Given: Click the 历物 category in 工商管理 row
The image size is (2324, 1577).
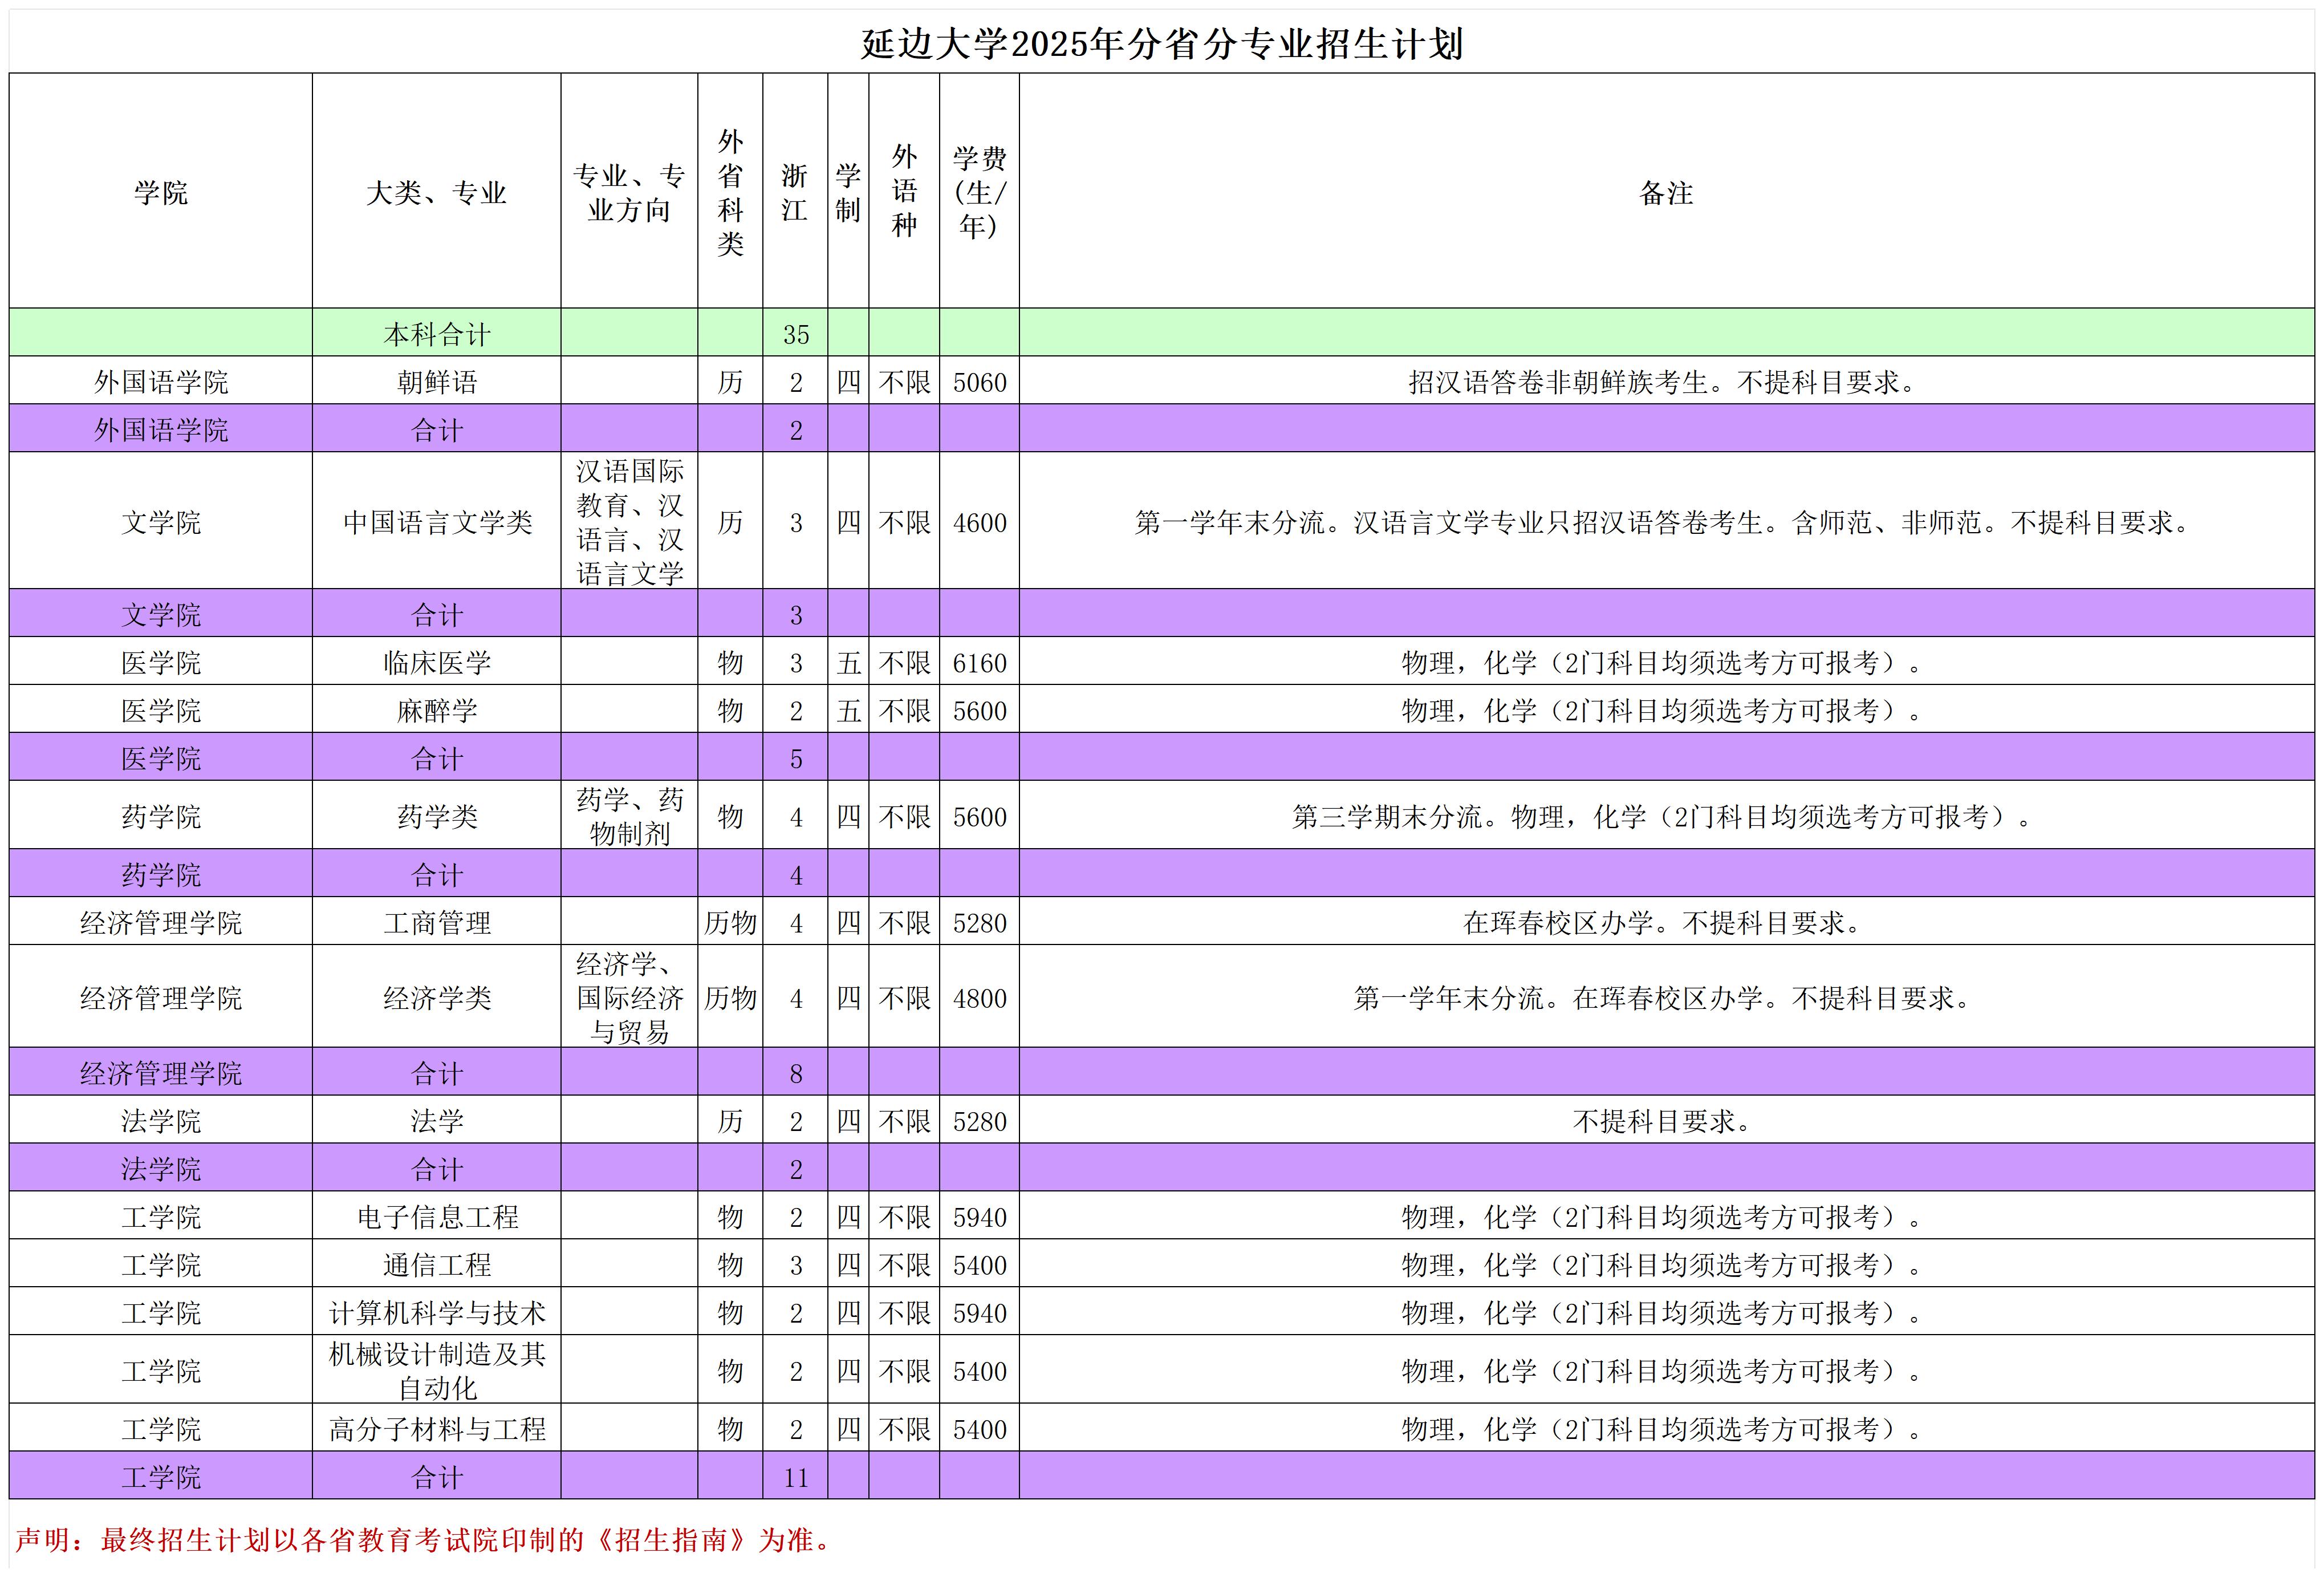Looking at the screenshot, I should click(x=730, y=921).
